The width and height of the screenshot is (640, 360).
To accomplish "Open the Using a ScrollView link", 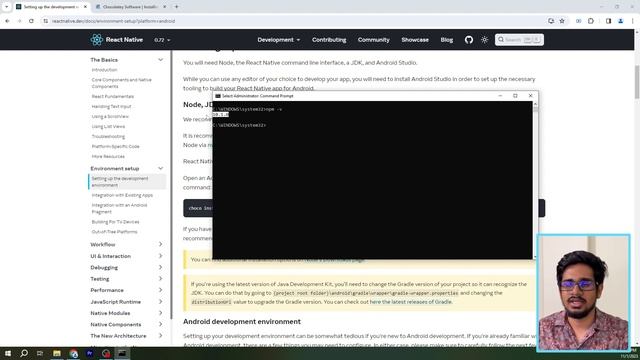I will tap(110, 116).
